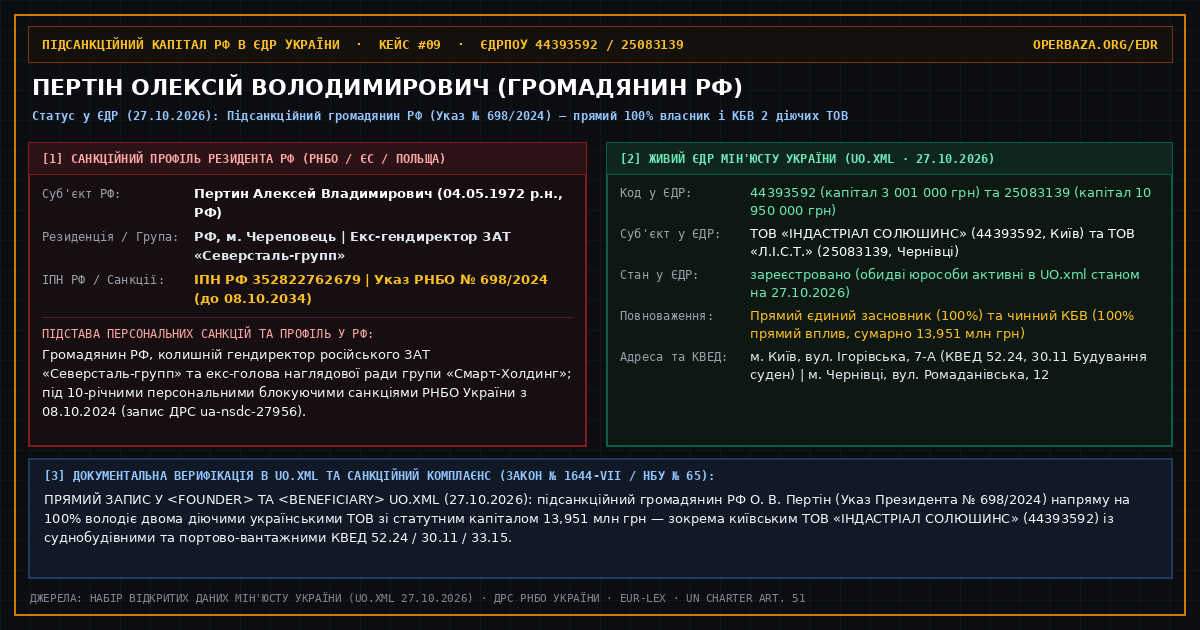
Task: Click panel header '[3] ДОКУМЕНТАЛЬНА ВЕРИФІКАЦІЯ В UO.XML'
Action: 379,476
